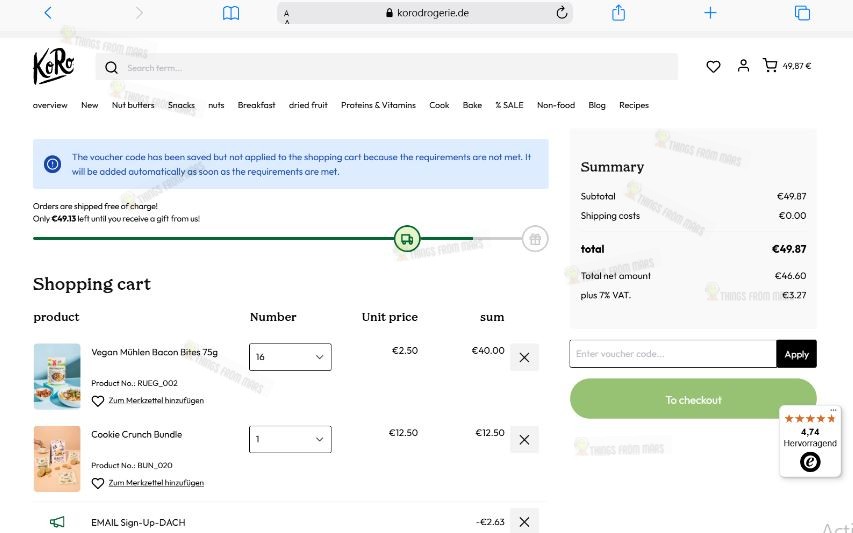853x533 pixels.
Task: Open quantity dropdown for Bacon Bites
Action: point(290,357)
